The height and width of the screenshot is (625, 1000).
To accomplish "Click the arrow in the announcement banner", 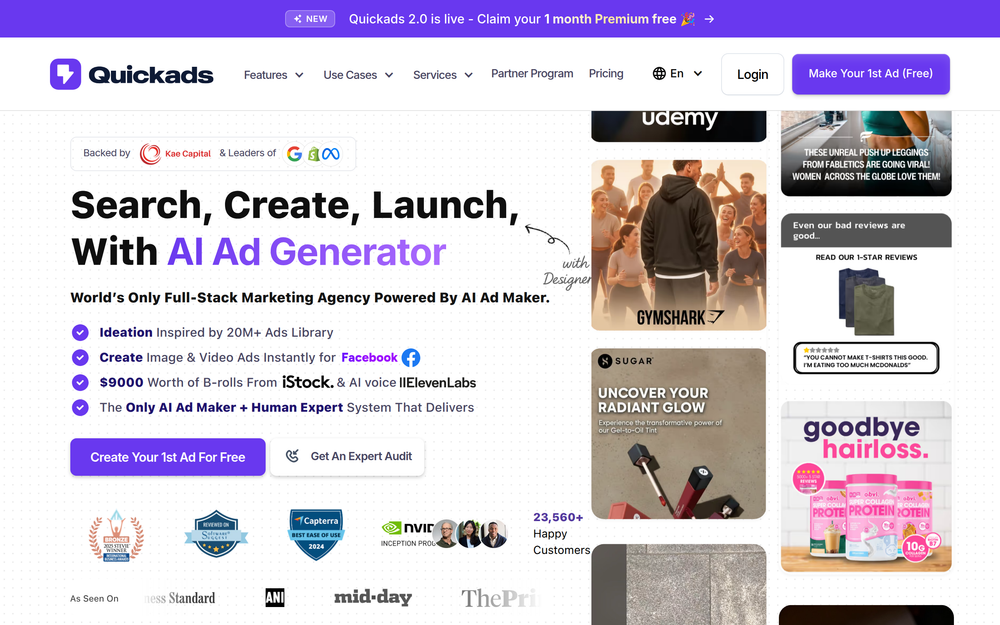I will 709,19.
